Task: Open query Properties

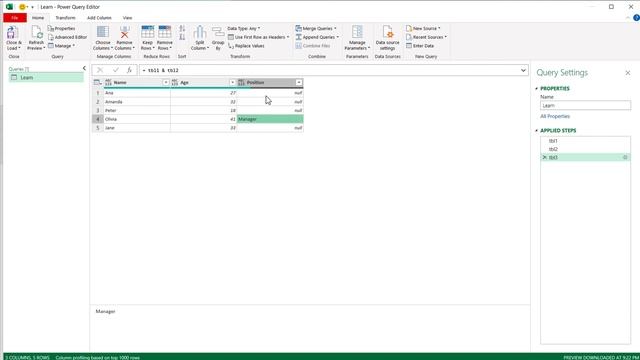Action: [x=62, y=29]
